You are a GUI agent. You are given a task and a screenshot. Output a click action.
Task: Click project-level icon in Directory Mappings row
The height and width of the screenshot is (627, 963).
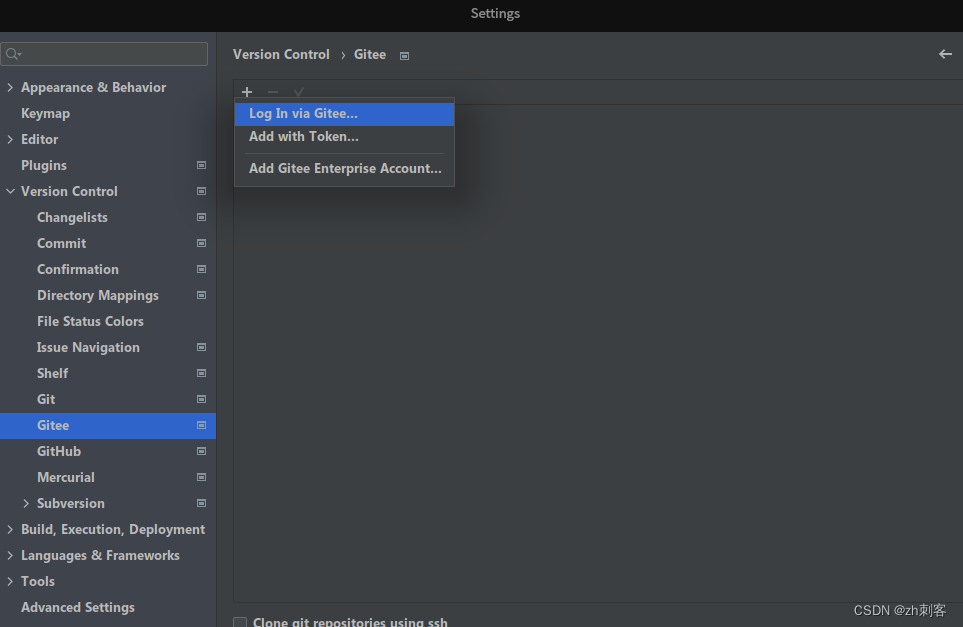click(x=201, y=295)
